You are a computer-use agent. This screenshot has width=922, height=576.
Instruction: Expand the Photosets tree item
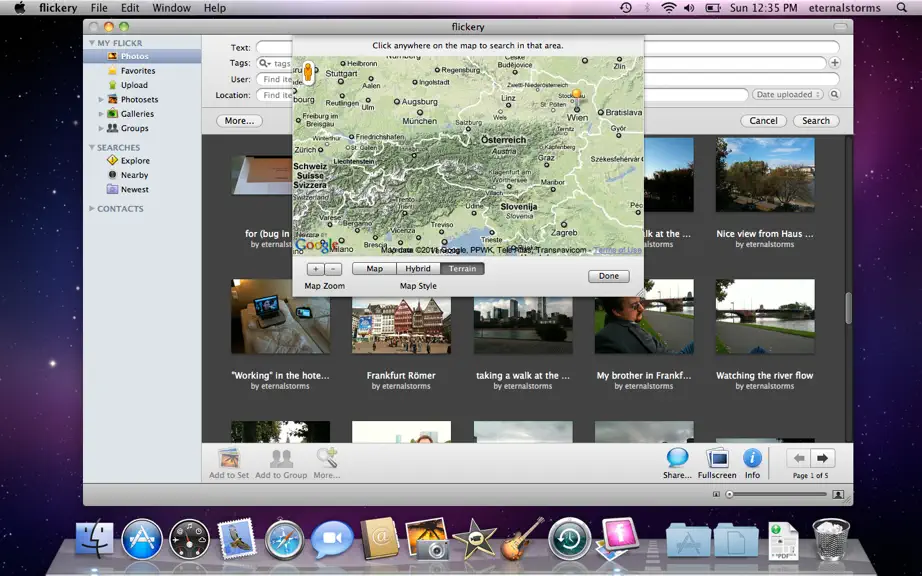101,99
